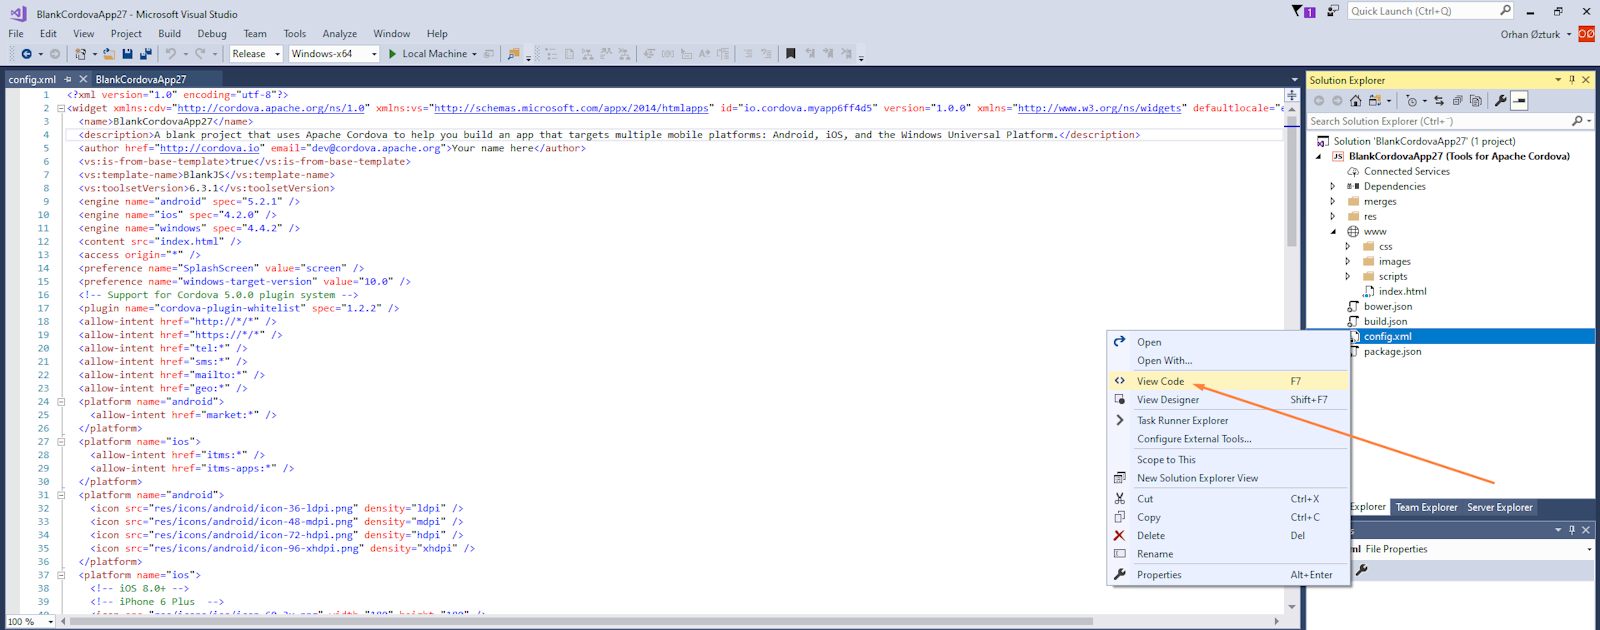Click the wrench icon in Properties panel
This screenshot has height=630, width=1600.
[x=1362, y=570]
